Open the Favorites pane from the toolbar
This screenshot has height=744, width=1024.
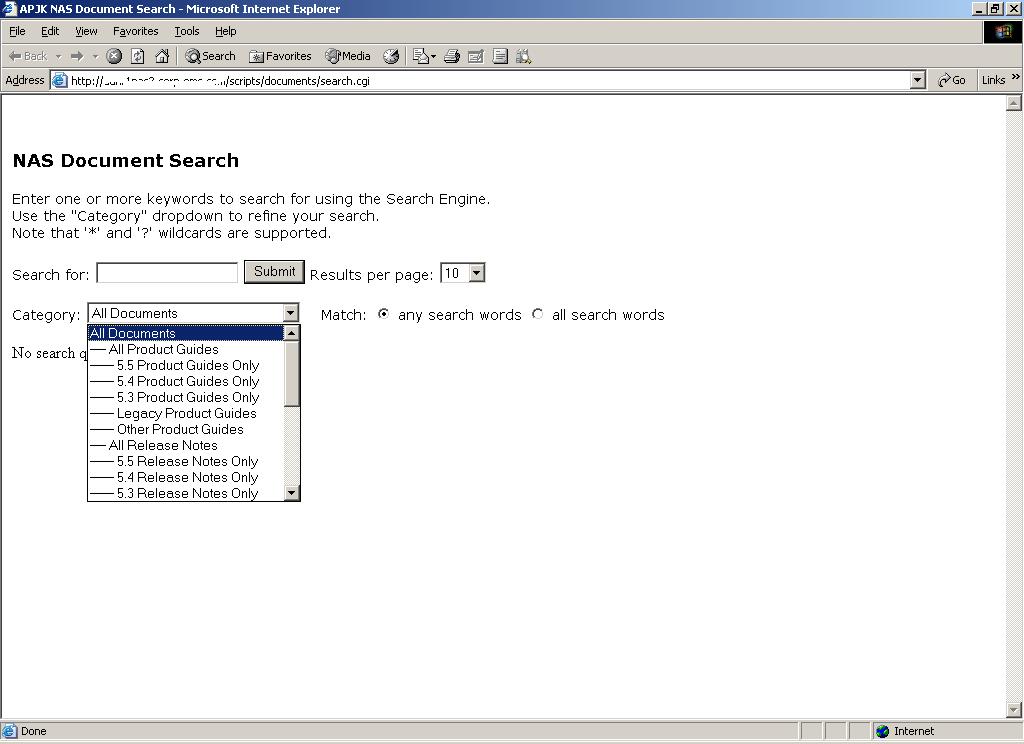[x=280, y=56]
